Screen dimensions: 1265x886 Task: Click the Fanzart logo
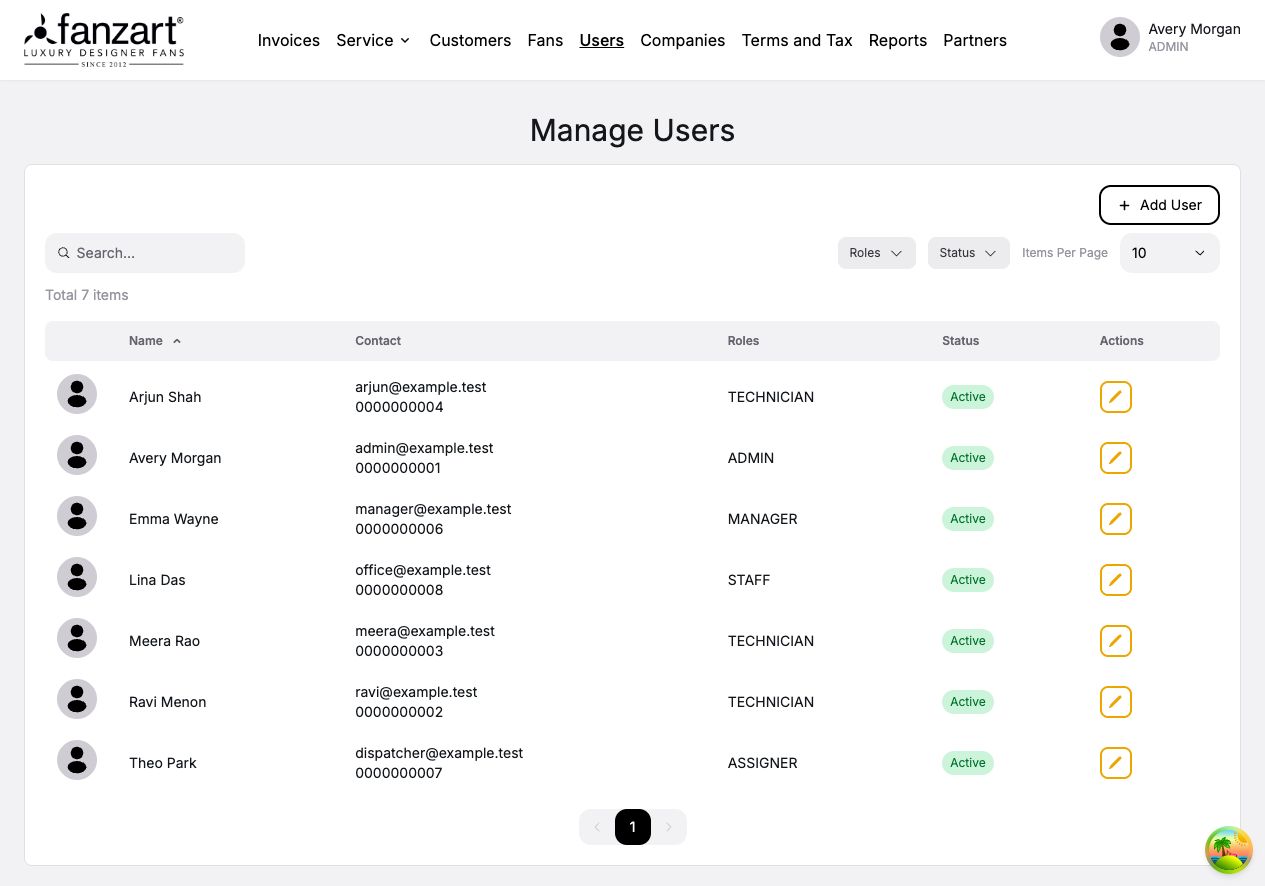pyautogui.click(x=104, y=40)
